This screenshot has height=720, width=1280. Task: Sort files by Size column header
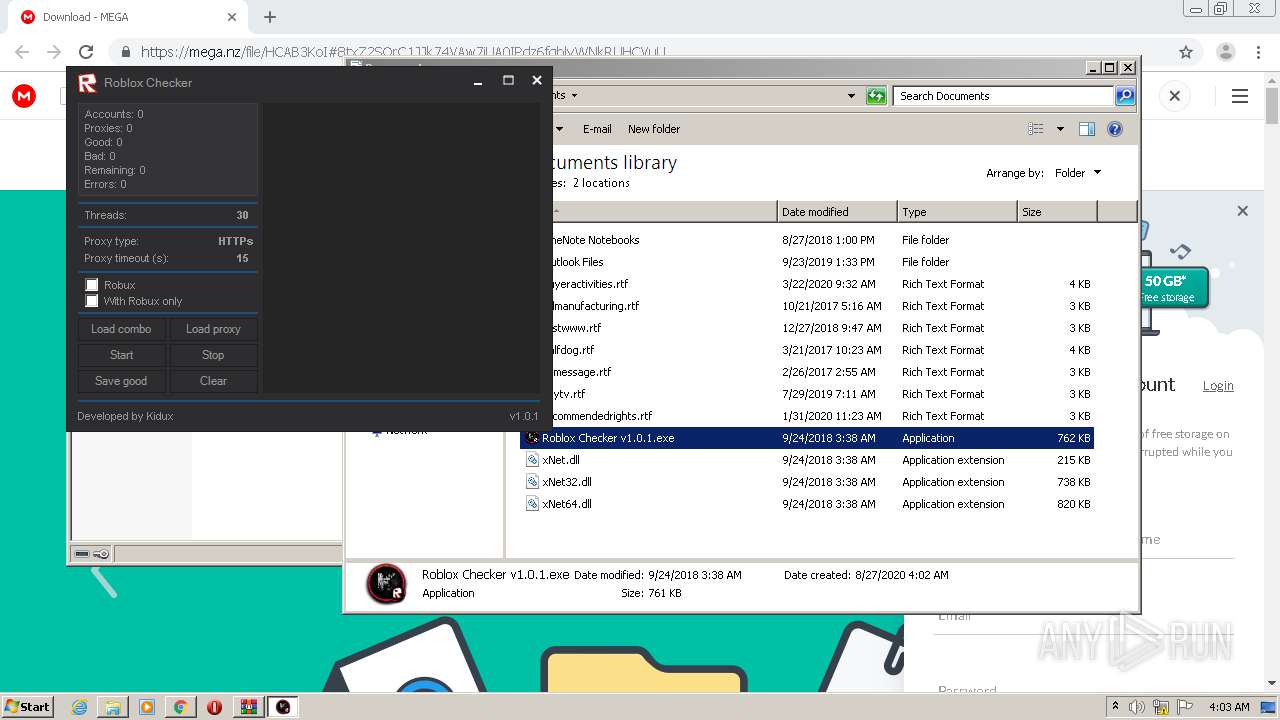click(x=1057, y=212)
